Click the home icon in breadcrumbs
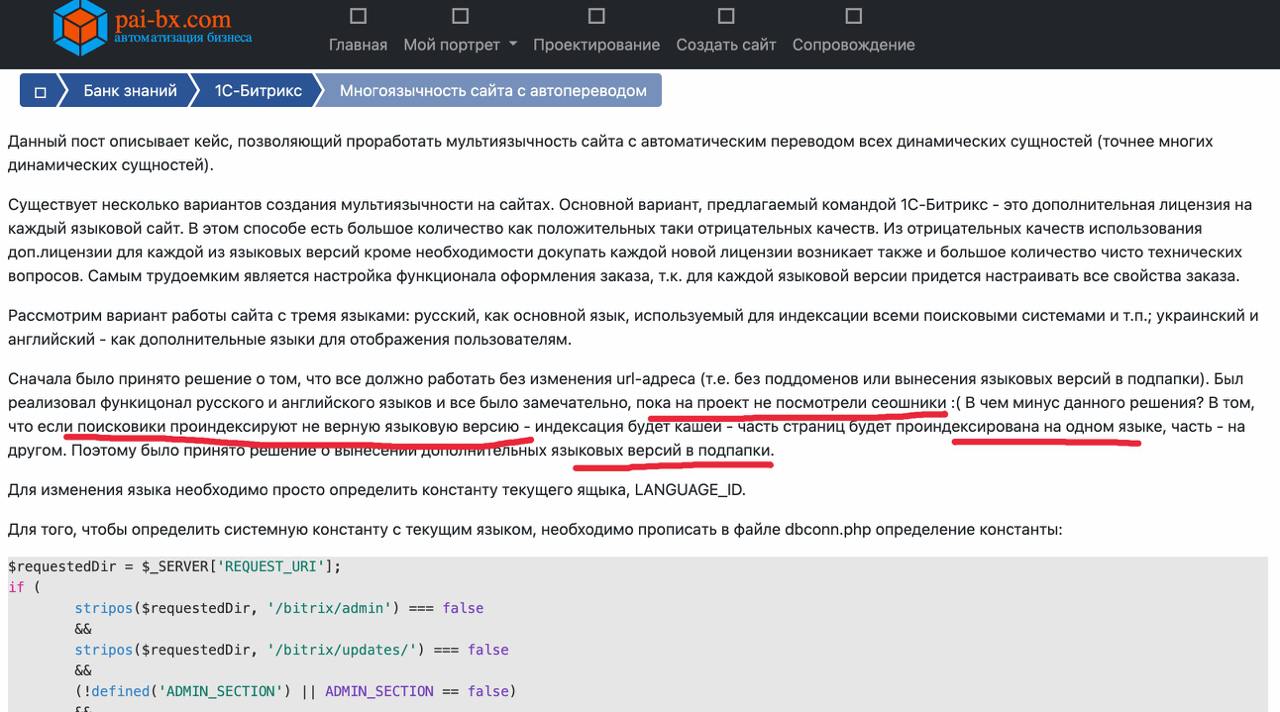The image size is (1280, 712). coord(40,91)
